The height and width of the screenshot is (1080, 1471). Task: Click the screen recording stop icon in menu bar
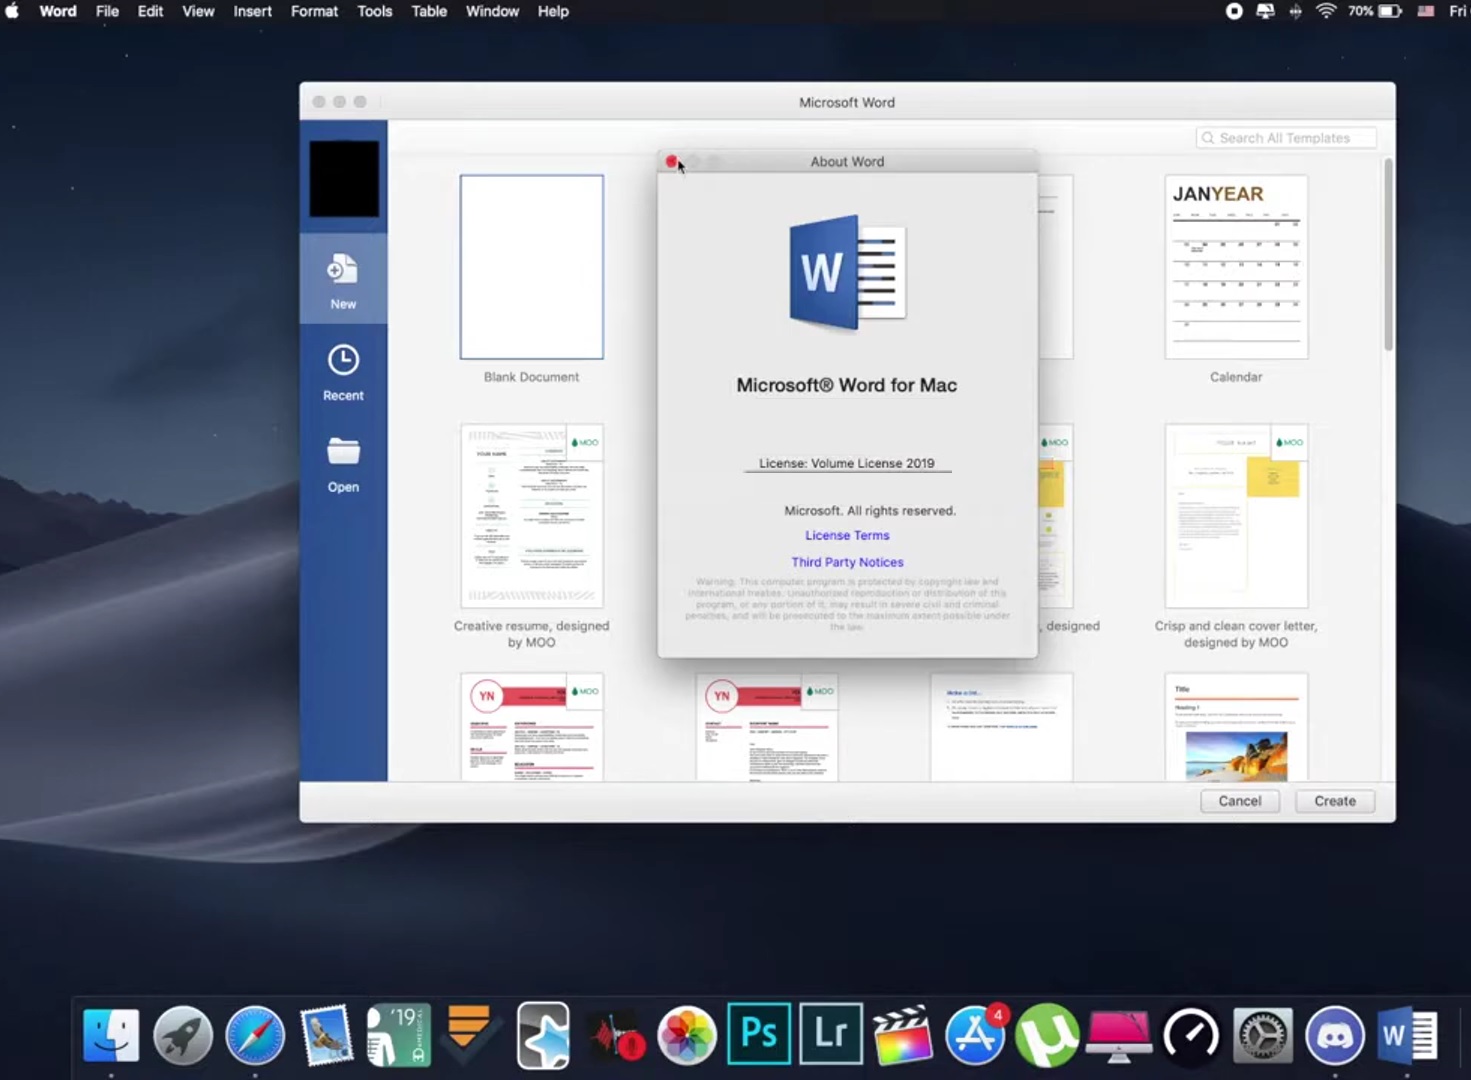[x=1234, y=11]
